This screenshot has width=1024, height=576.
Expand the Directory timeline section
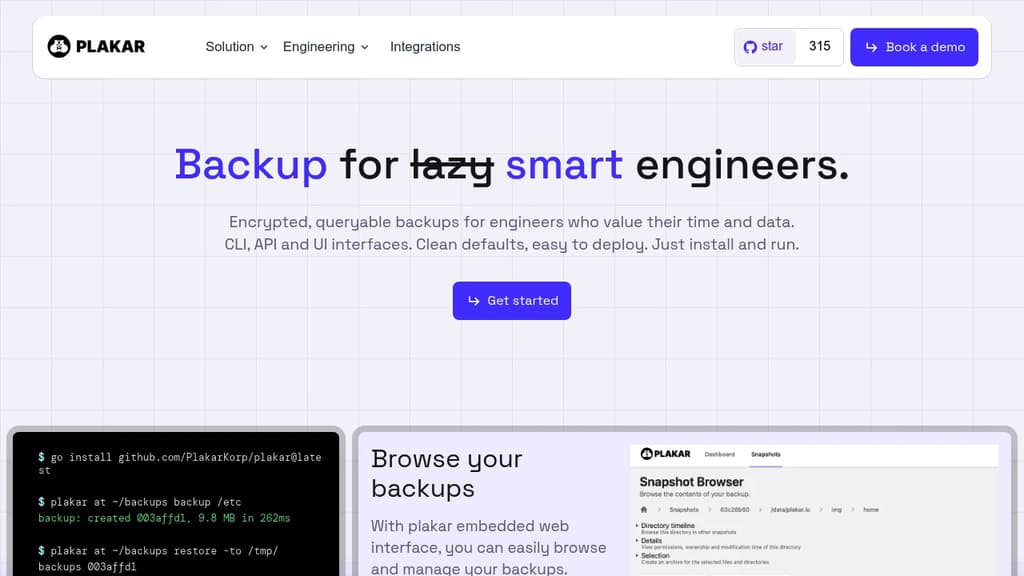tap(666, 525)
